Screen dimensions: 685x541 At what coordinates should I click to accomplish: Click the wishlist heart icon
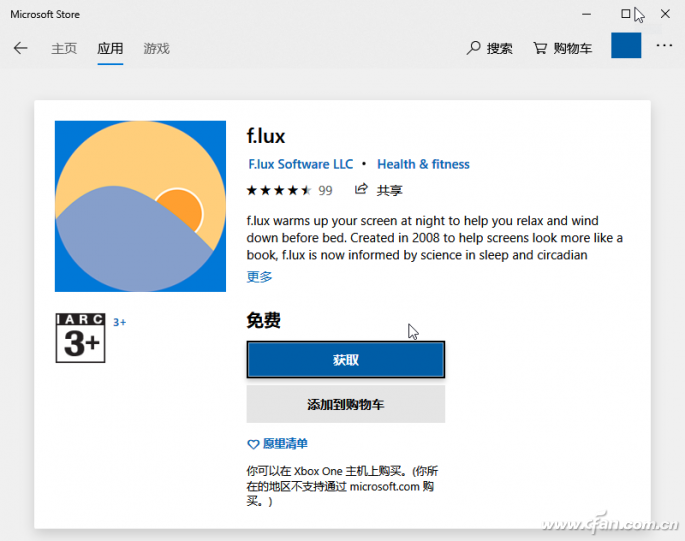pos(253,444)
